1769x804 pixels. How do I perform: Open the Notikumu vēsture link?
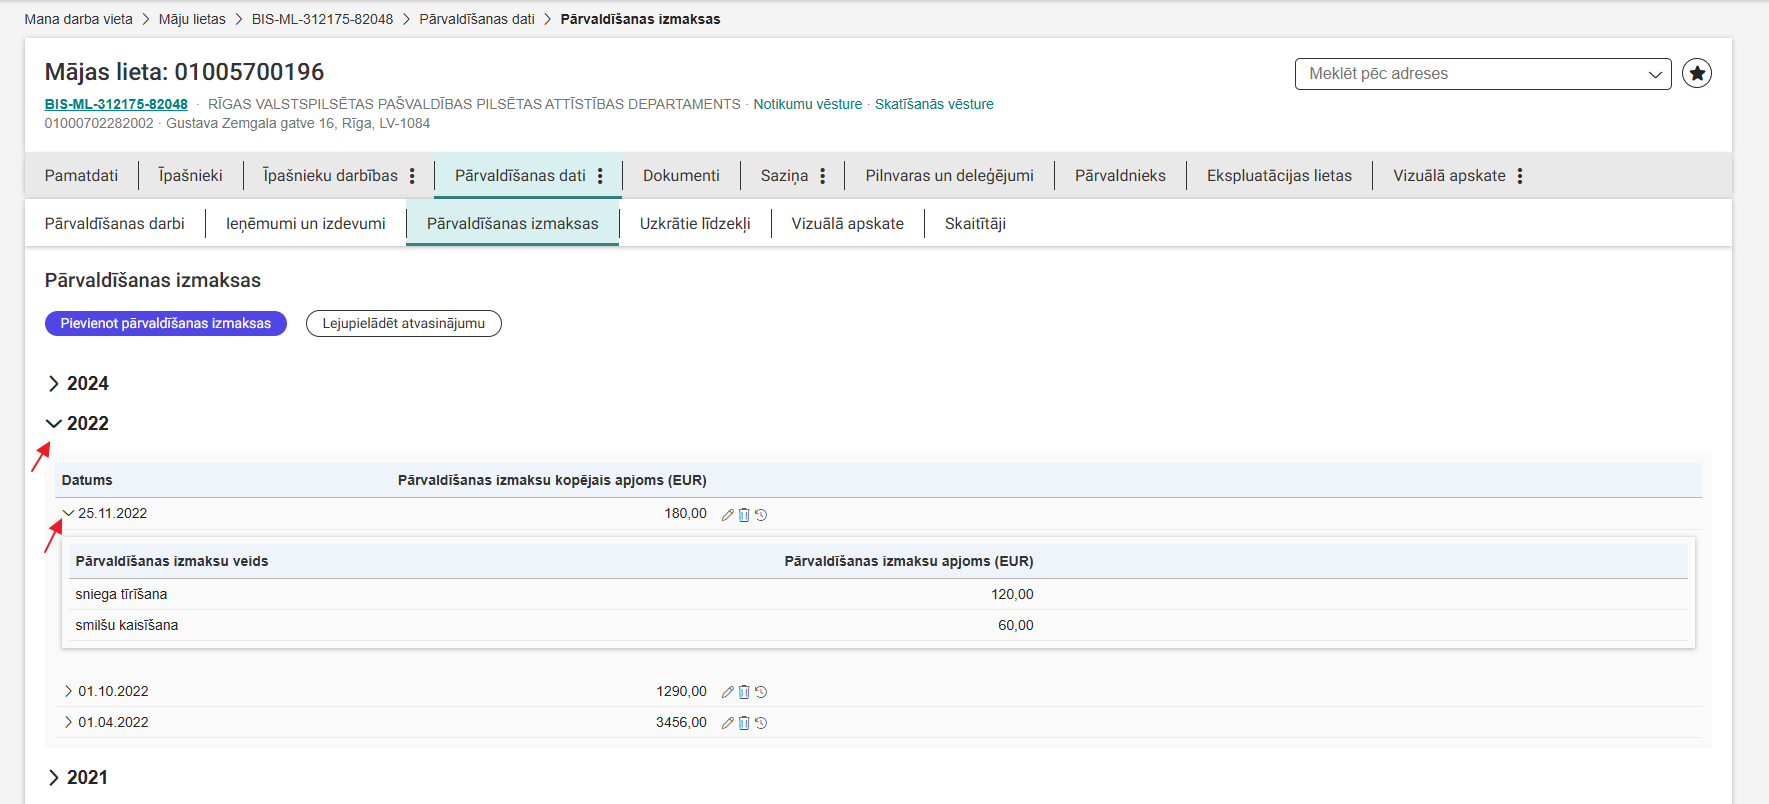click(x=807, y=104)
